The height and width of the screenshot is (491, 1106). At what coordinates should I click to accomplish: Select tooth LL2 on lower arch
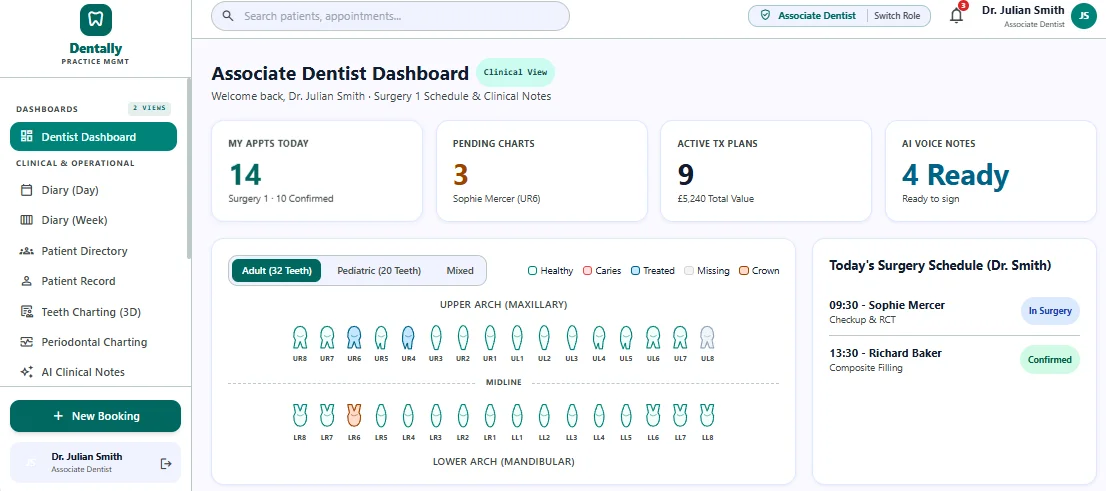(544, 415)
